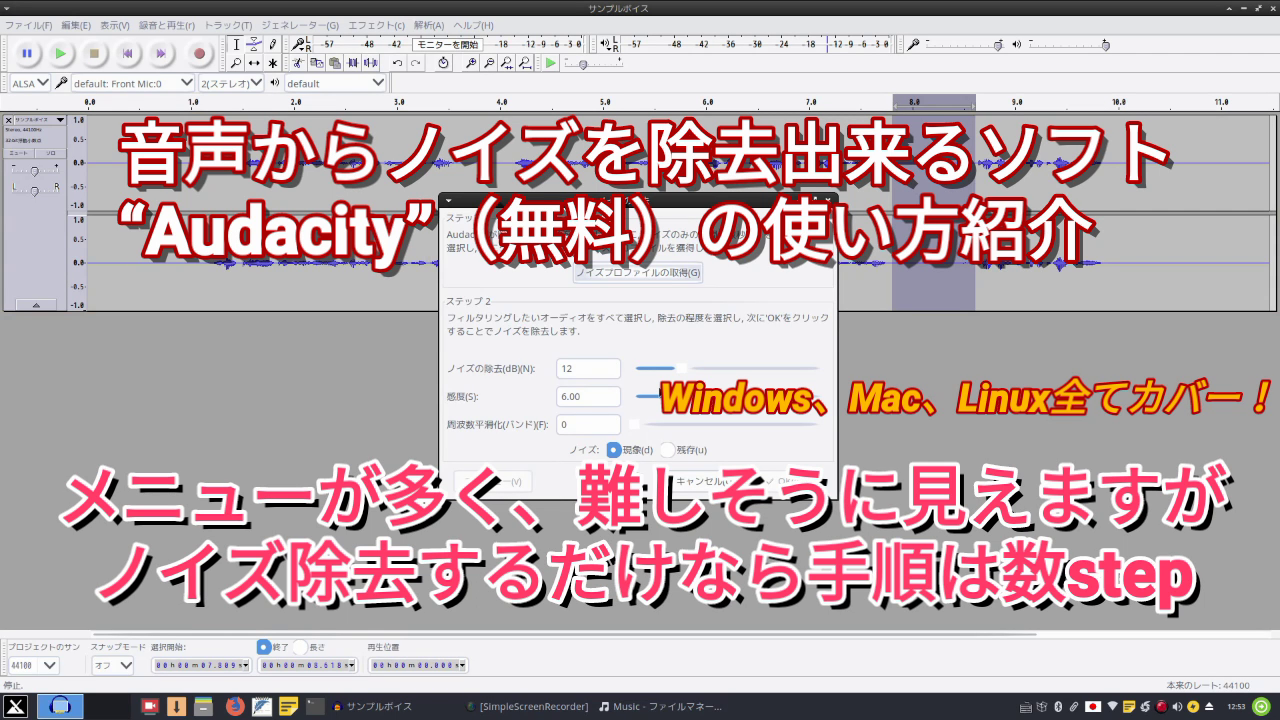Click the playback meter speaker icon

pos(605,44)
